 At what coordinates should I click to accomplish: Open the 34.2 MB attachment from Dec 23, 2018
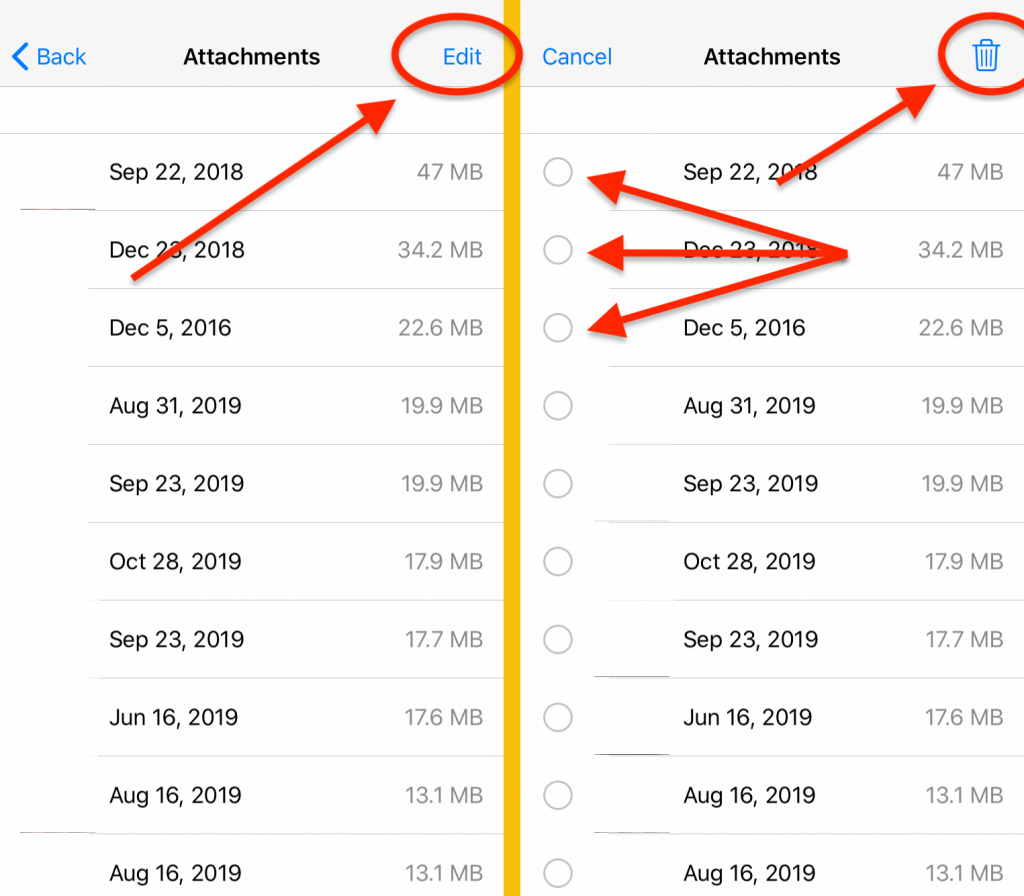point(250,250)
